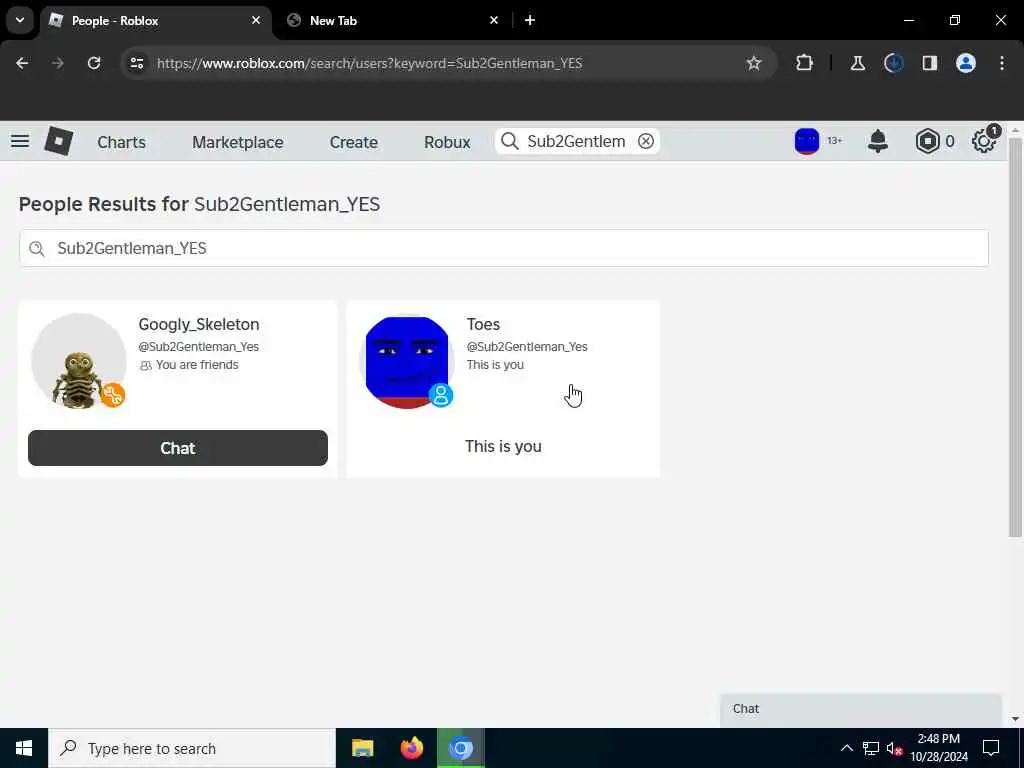This screenshot has width=1024, height=768.
Task: Open the Robux menu
Action: coord(447,142)
